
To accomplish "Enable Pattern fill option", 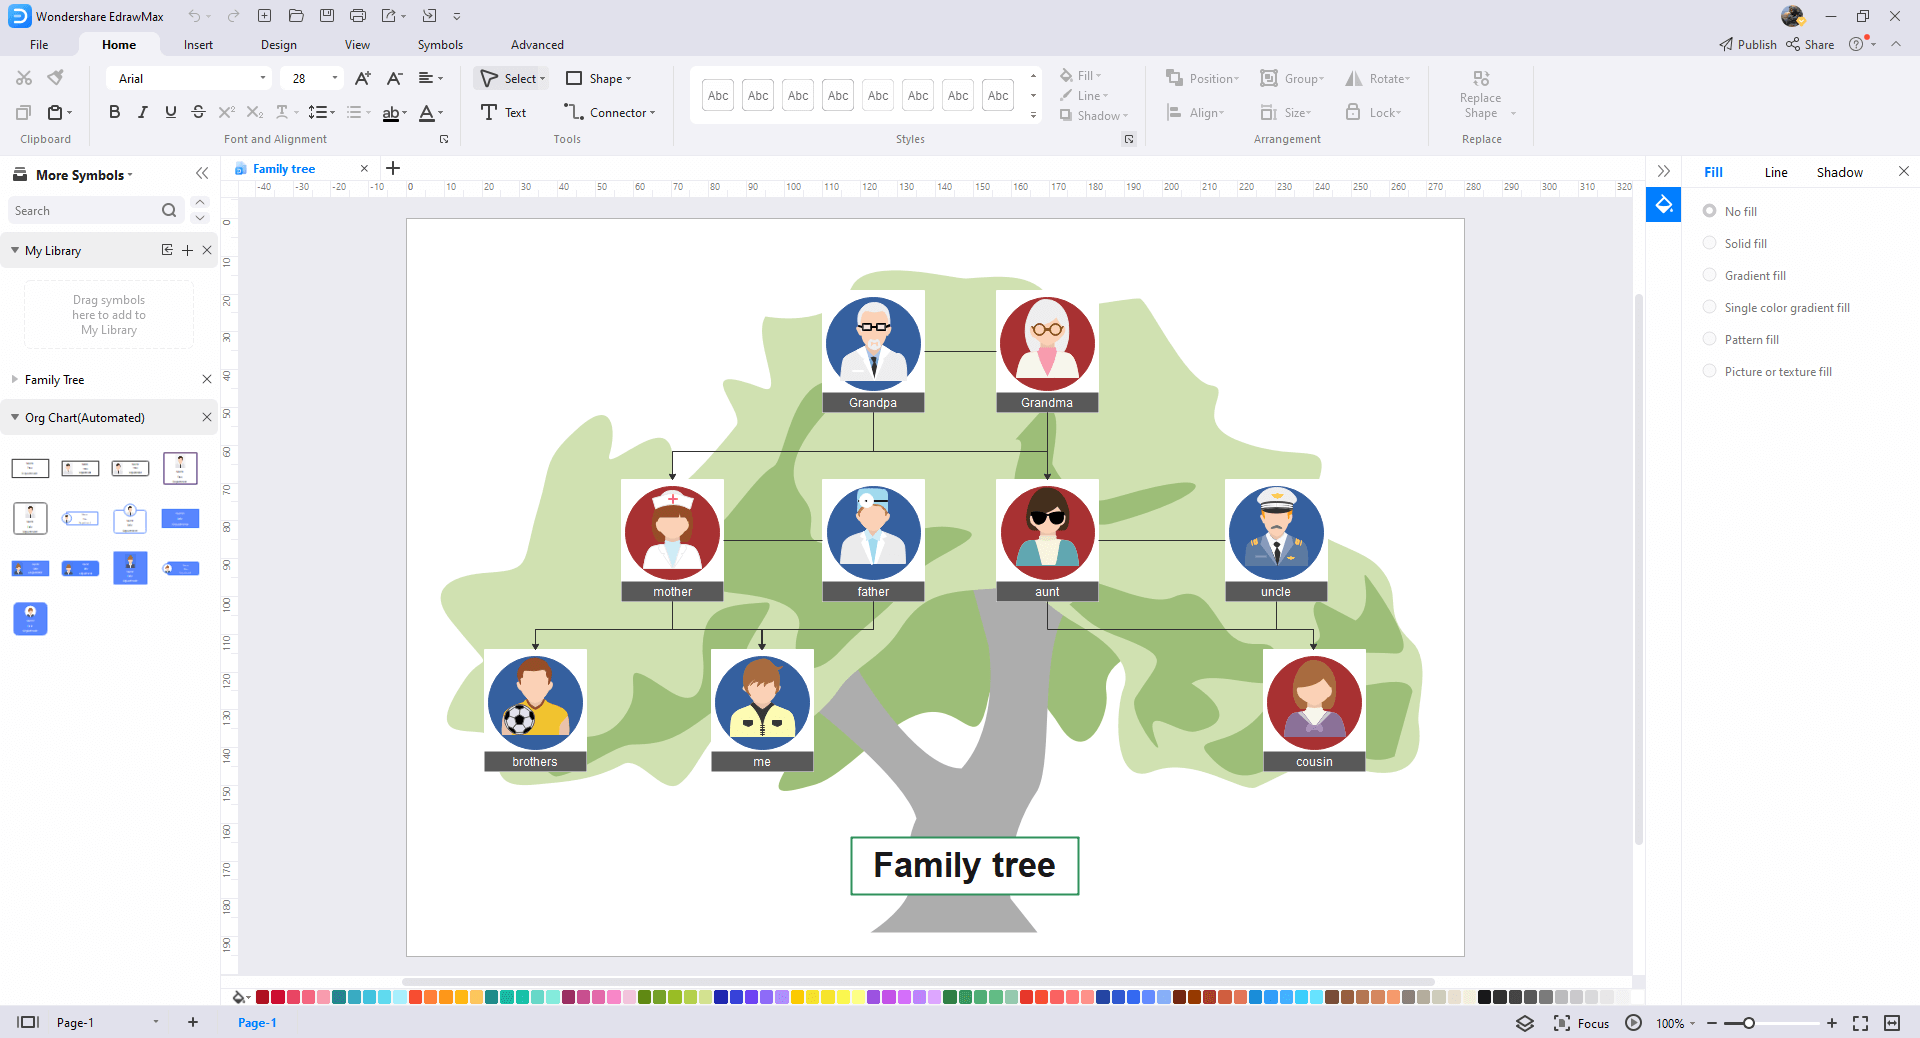I will pos(1710,339).
